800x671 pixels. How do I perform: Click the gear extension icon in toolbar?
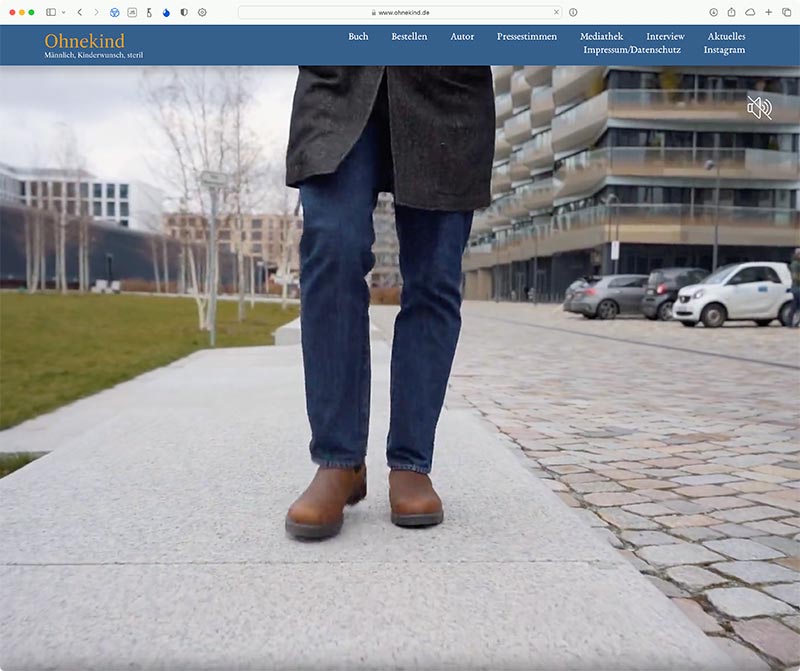[x=202, y=12]
